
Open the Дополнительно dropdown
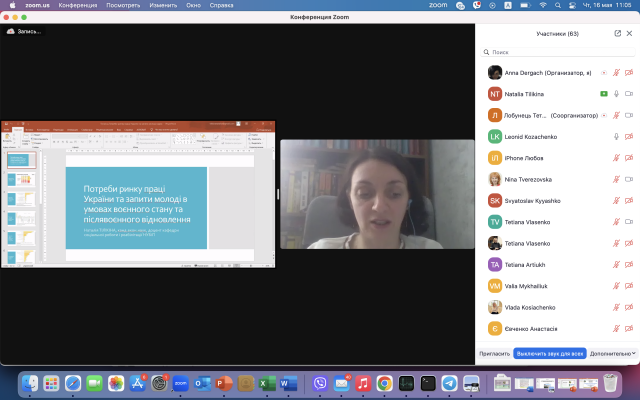click(x=612, y=353)
